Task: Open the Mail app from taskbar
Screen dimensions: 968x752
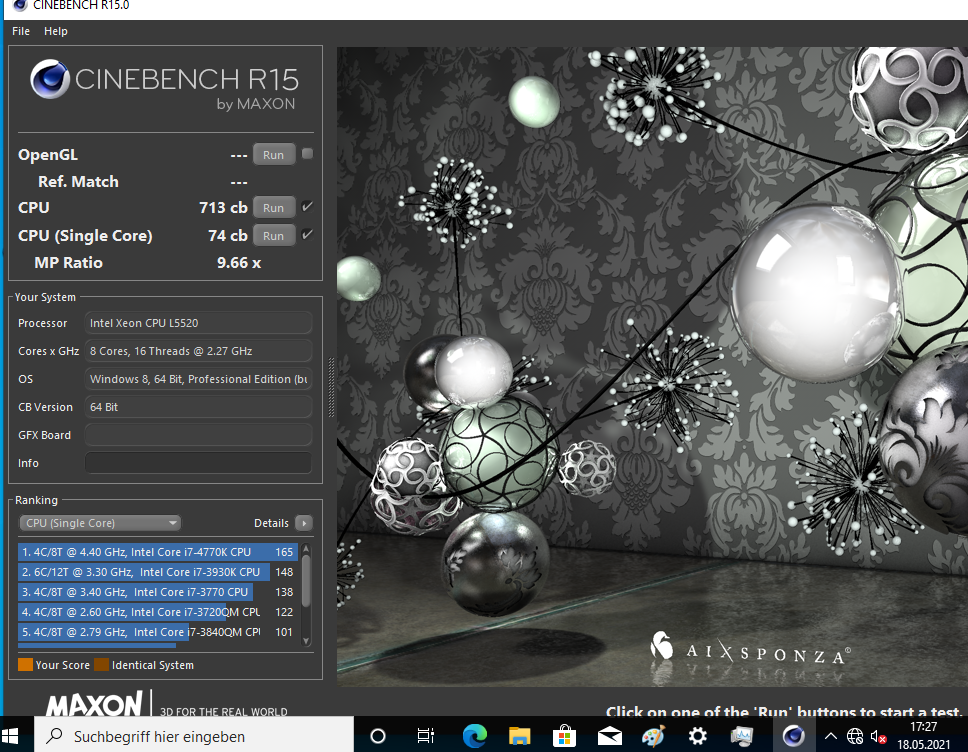Action: click(x=609, y=736)
